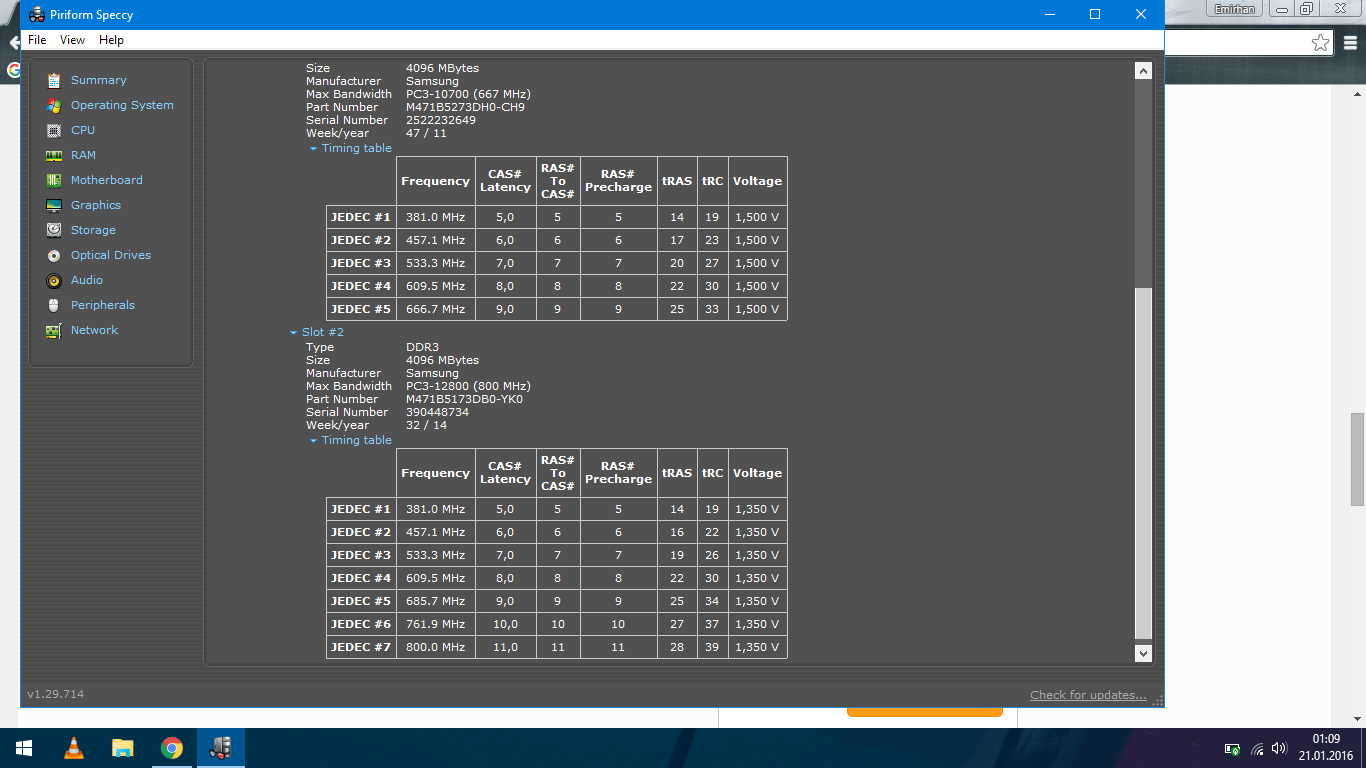
Task: Click the Chrome page scrollbar thumb
Action: coord(1358,460)
